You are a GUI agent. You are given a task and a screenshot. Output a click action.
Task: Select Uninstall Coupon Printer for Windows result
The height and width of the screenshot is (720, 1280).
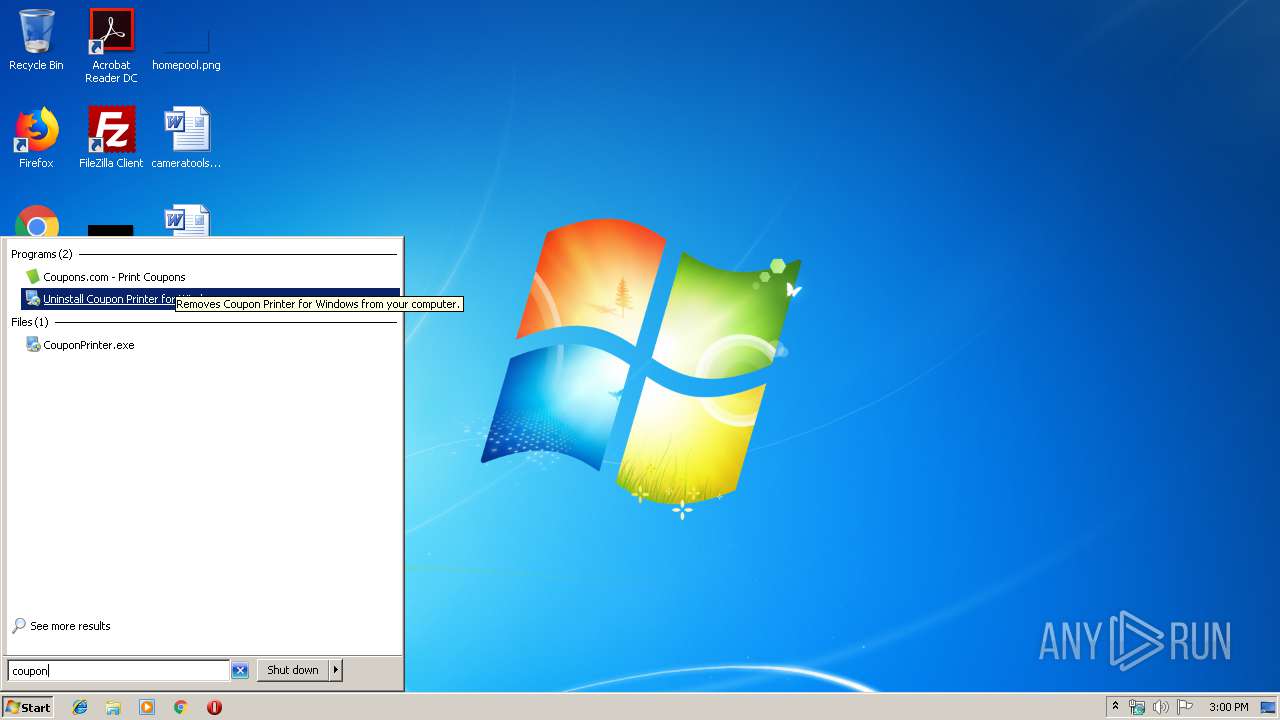click(210, 299)
